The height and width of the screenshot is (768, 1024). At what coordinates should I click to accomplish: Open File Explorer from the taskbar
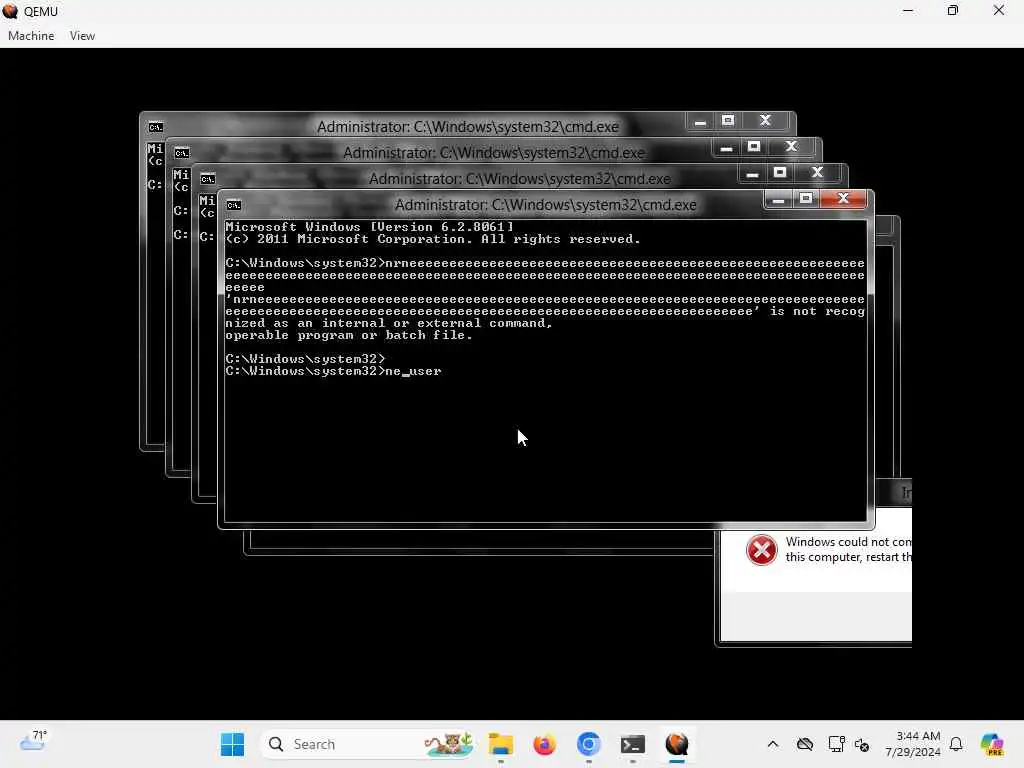(501, 744)
